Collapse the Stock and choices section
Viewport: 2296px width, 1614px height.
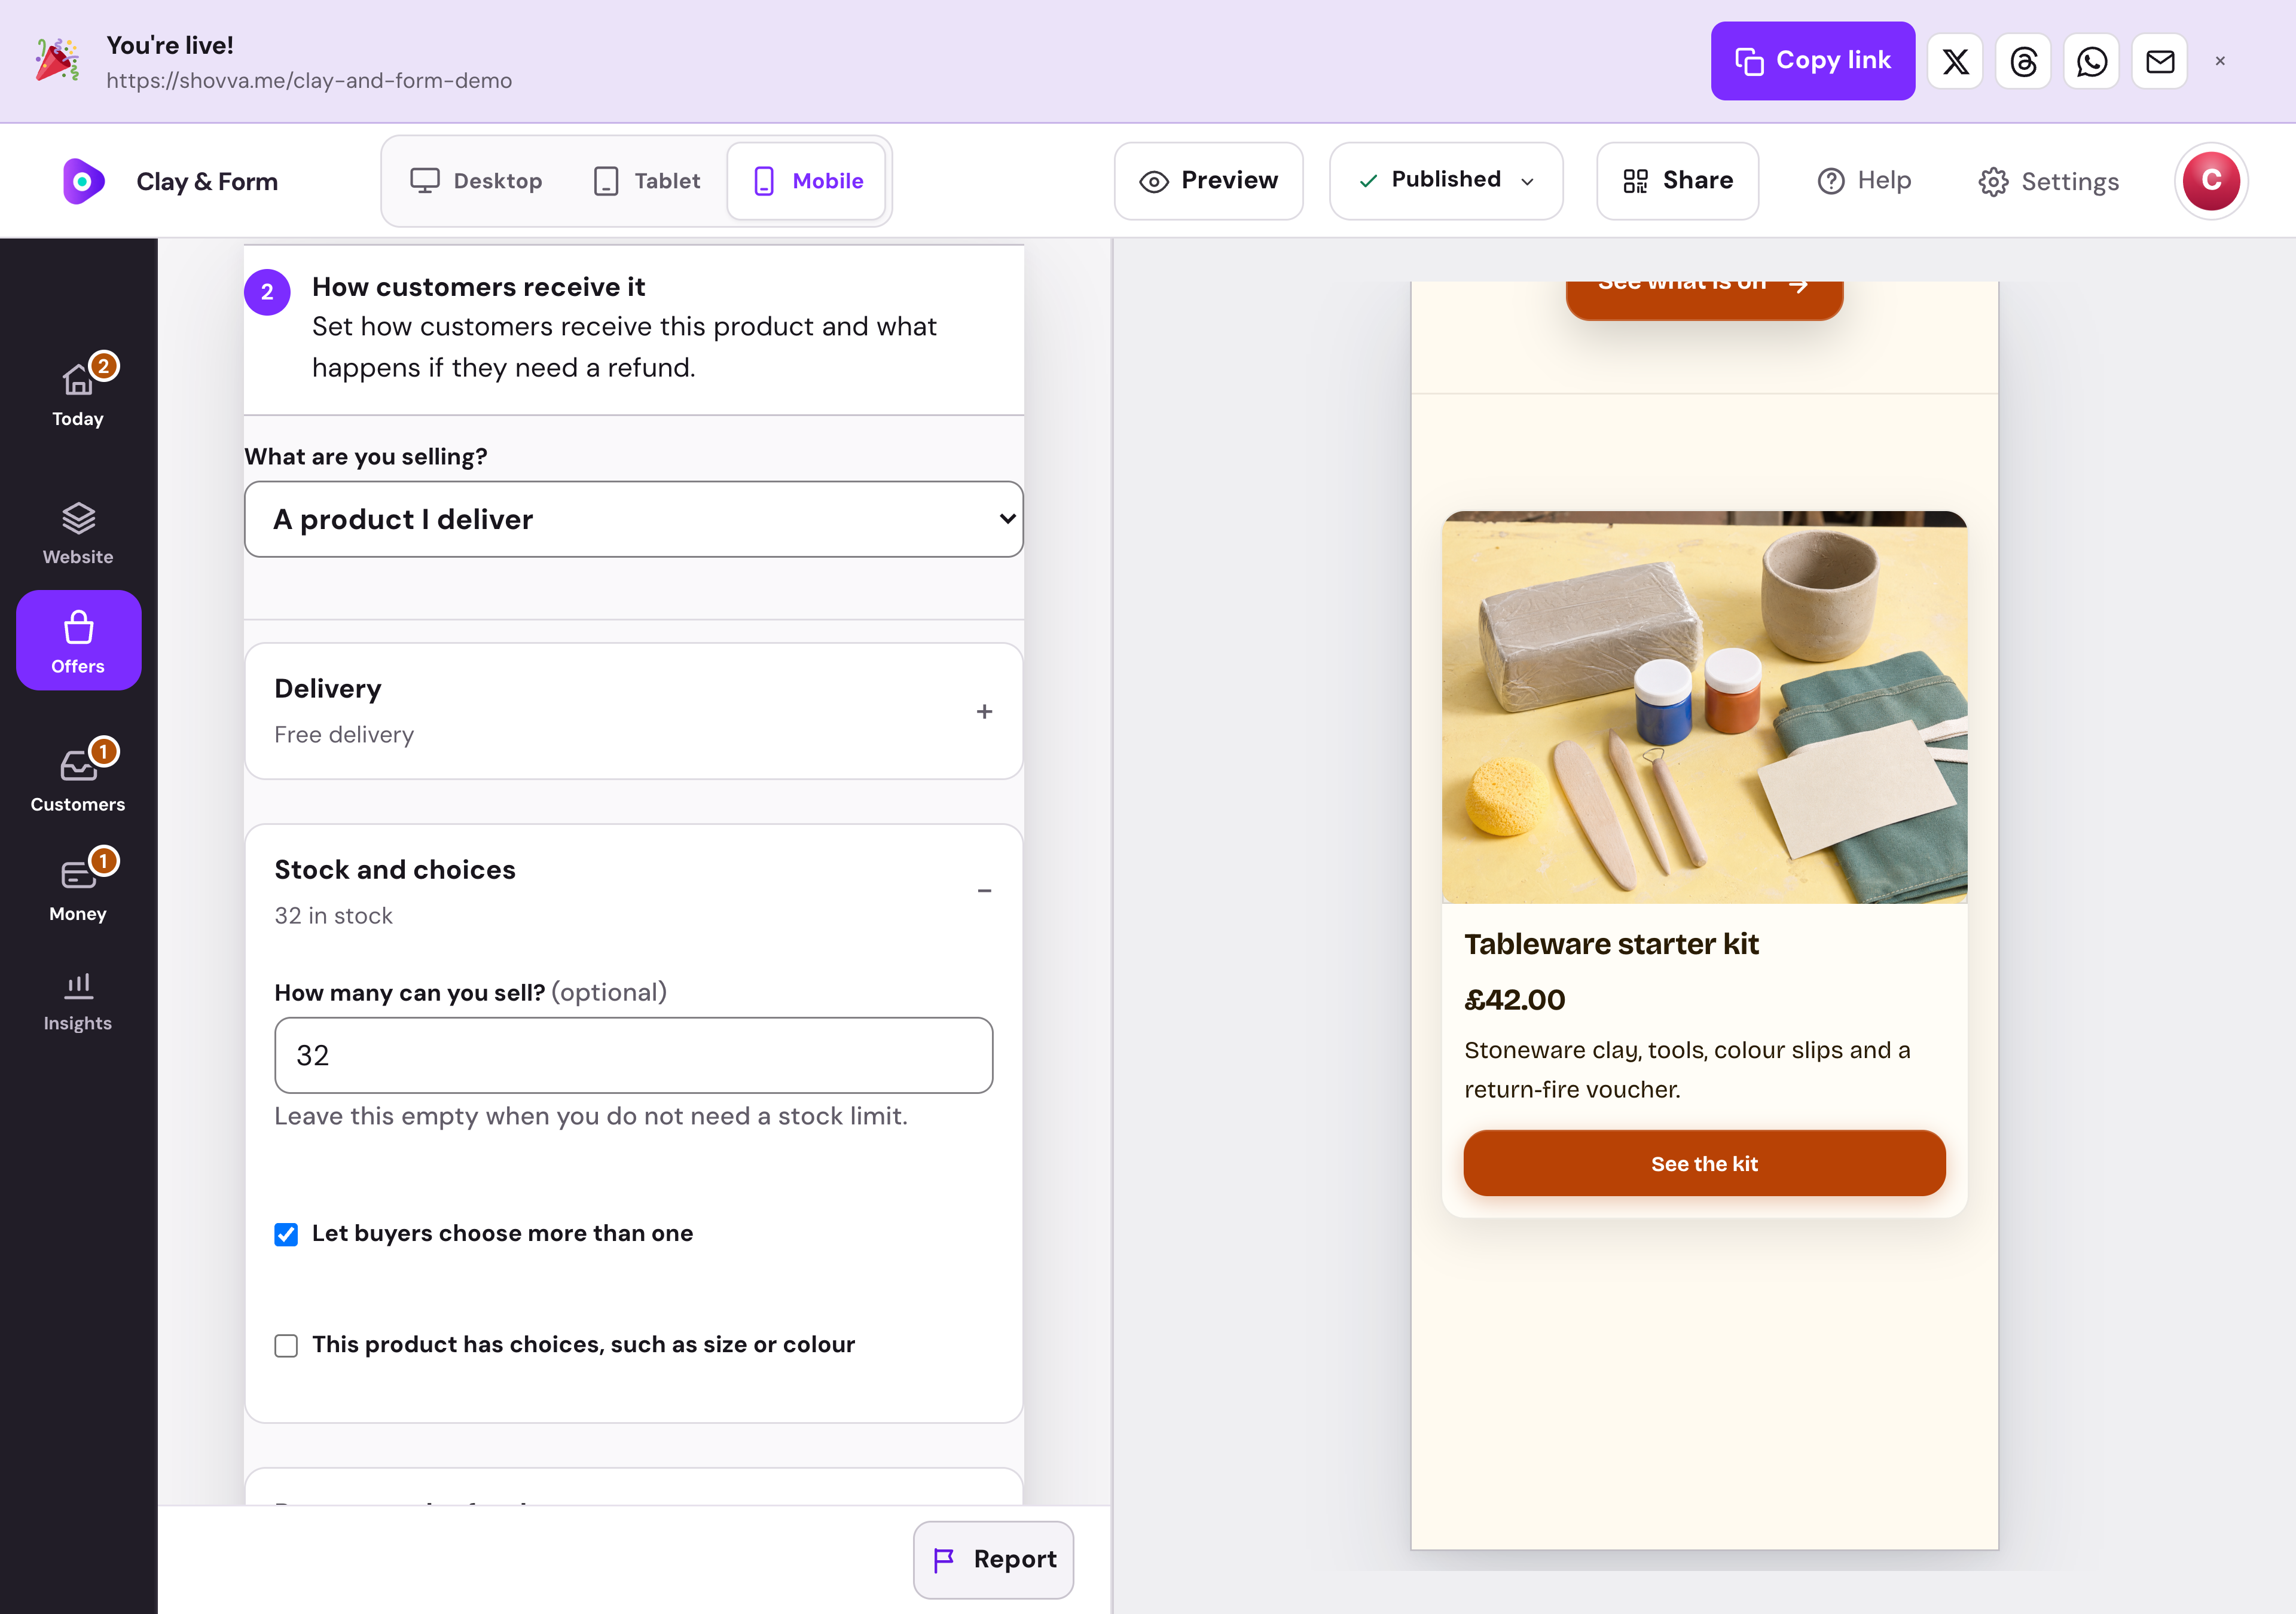point(634,891)
